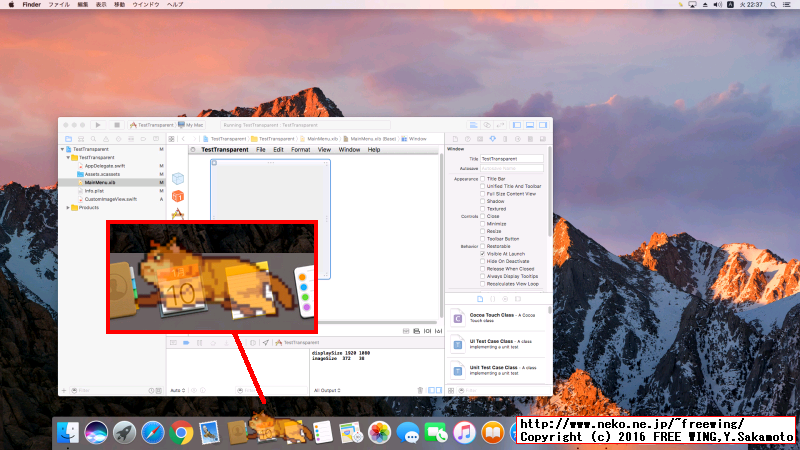Open the Edit menu in designer
This screenshot has height=450, width=800.
pyautogui.click(x=278, y=149)
